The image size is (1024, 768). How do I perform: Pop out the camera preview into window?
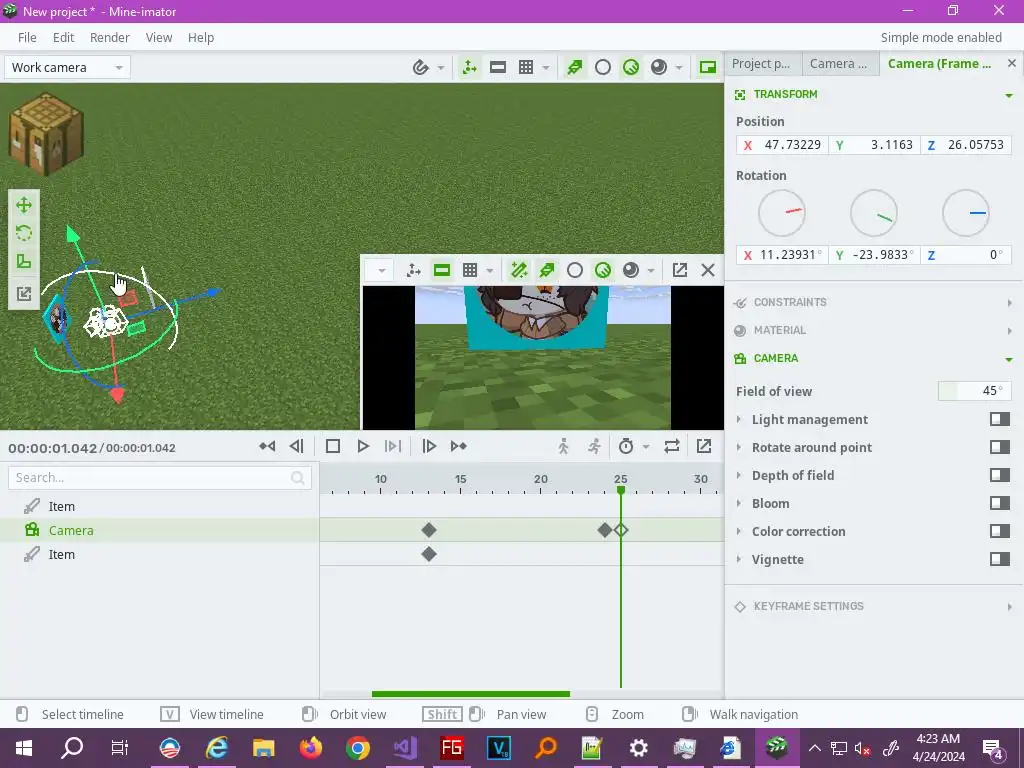680,270
